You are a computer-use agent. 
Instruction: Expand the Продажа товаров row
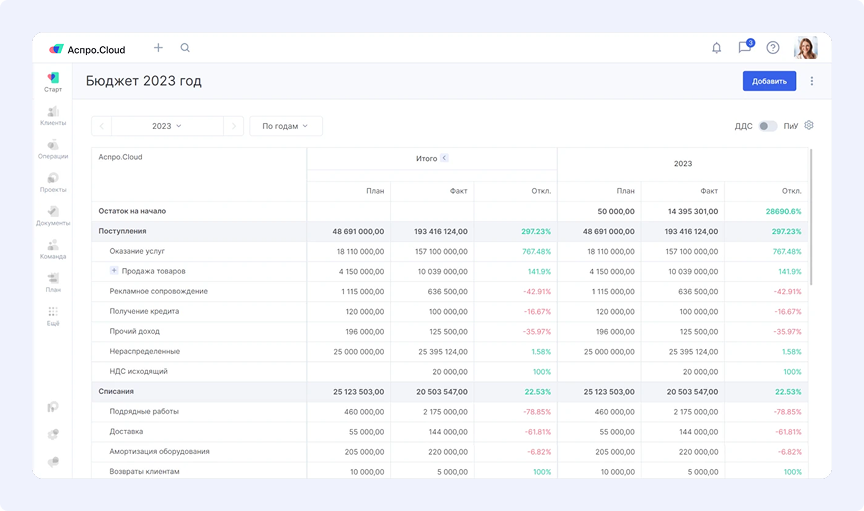(114, 271)
